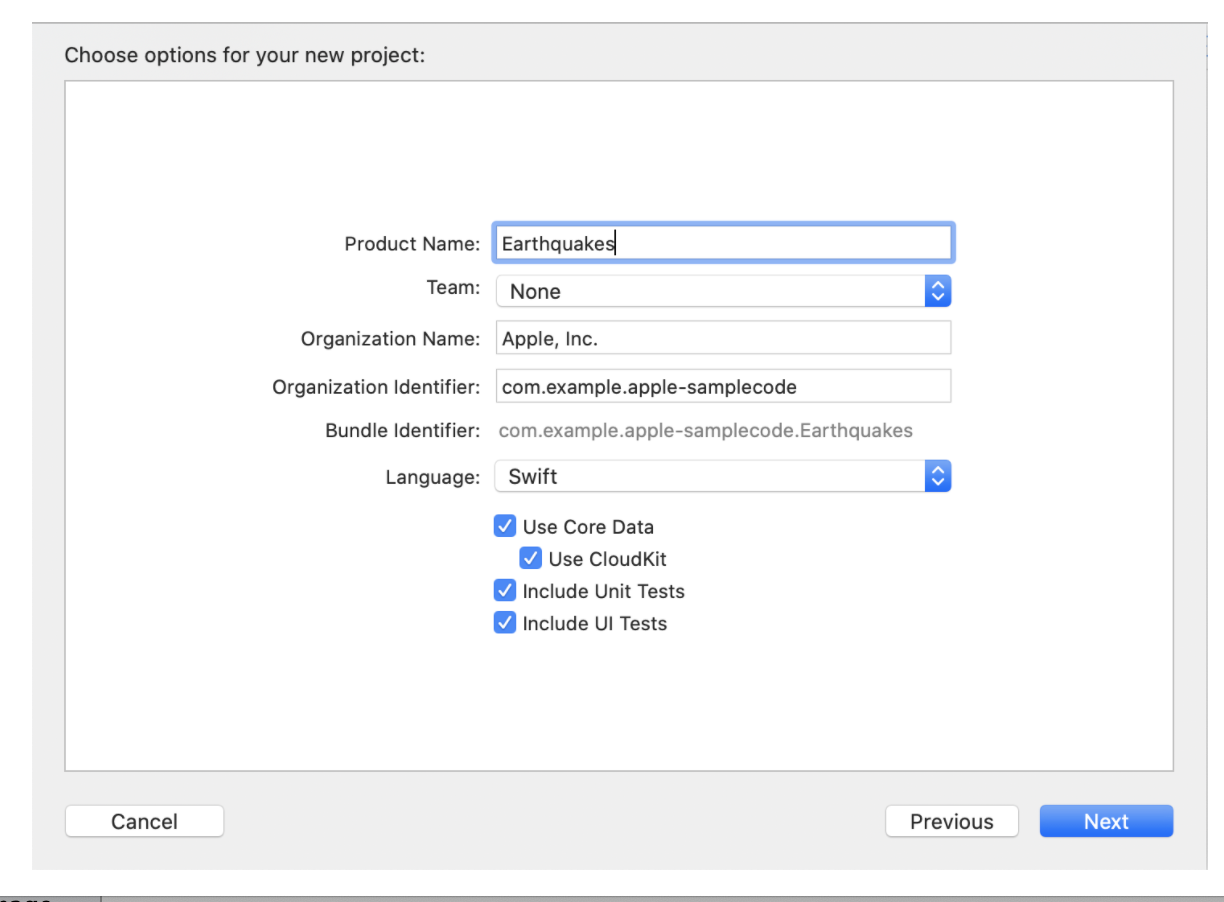Turn off Include UI Tests checkbox
Screen dimensions: 1224x902
pos(505,623)
